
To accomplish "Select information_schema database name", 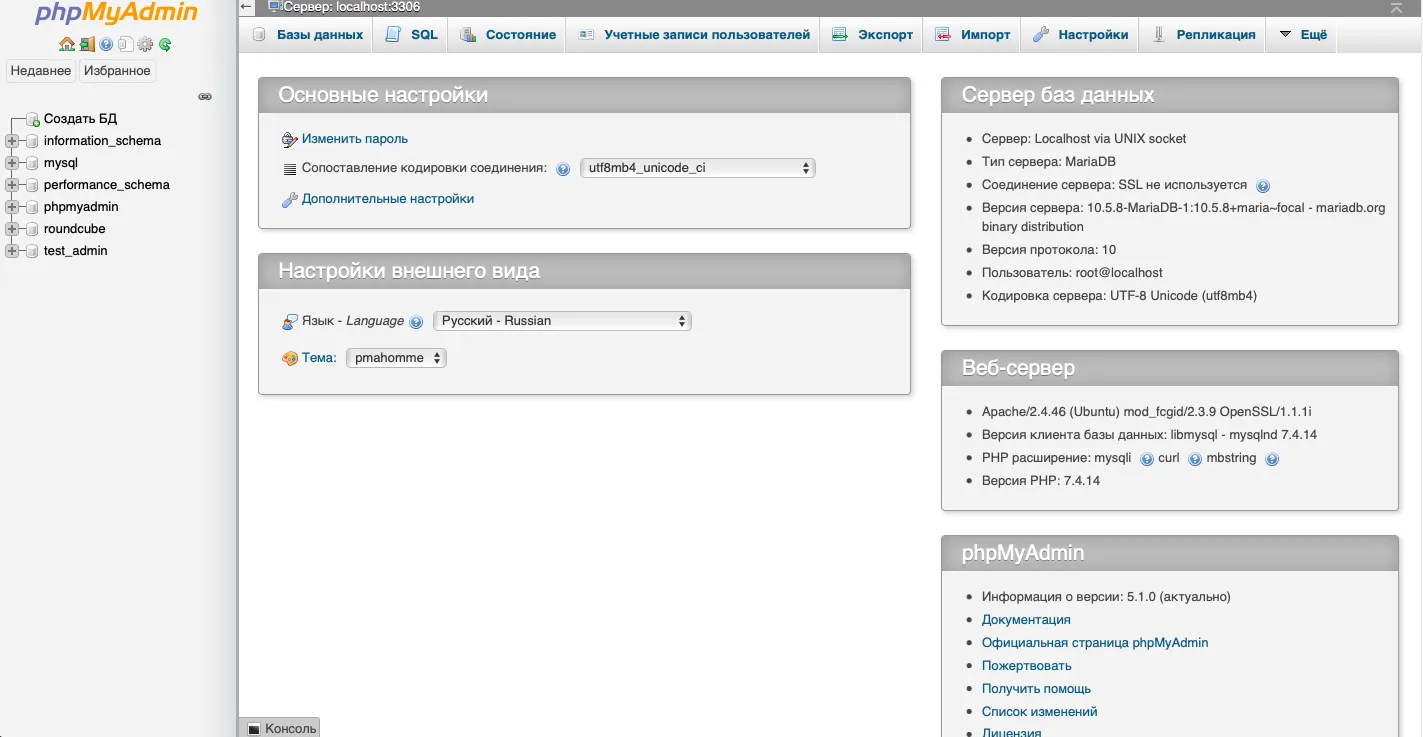I will coord(102,141).
